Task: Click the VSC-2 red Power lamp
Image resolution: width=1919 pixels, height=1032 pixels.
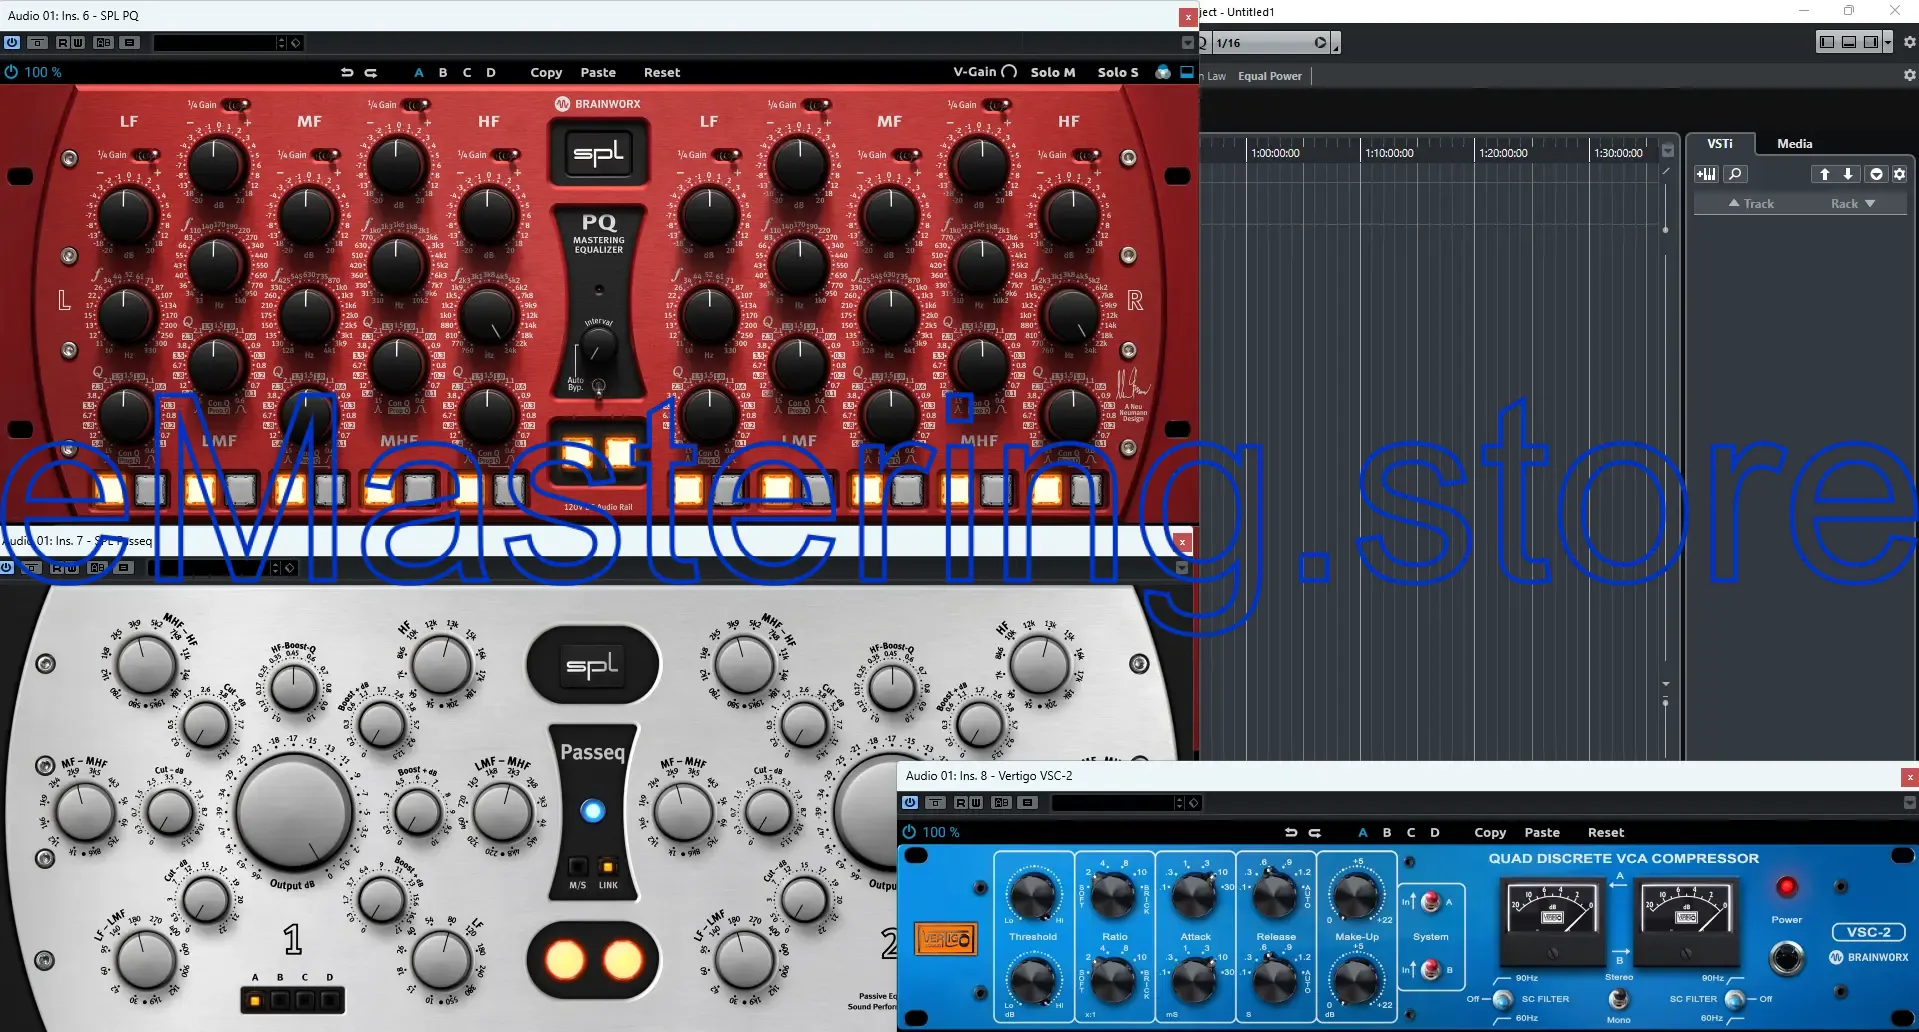Action: click(1786, 887)
